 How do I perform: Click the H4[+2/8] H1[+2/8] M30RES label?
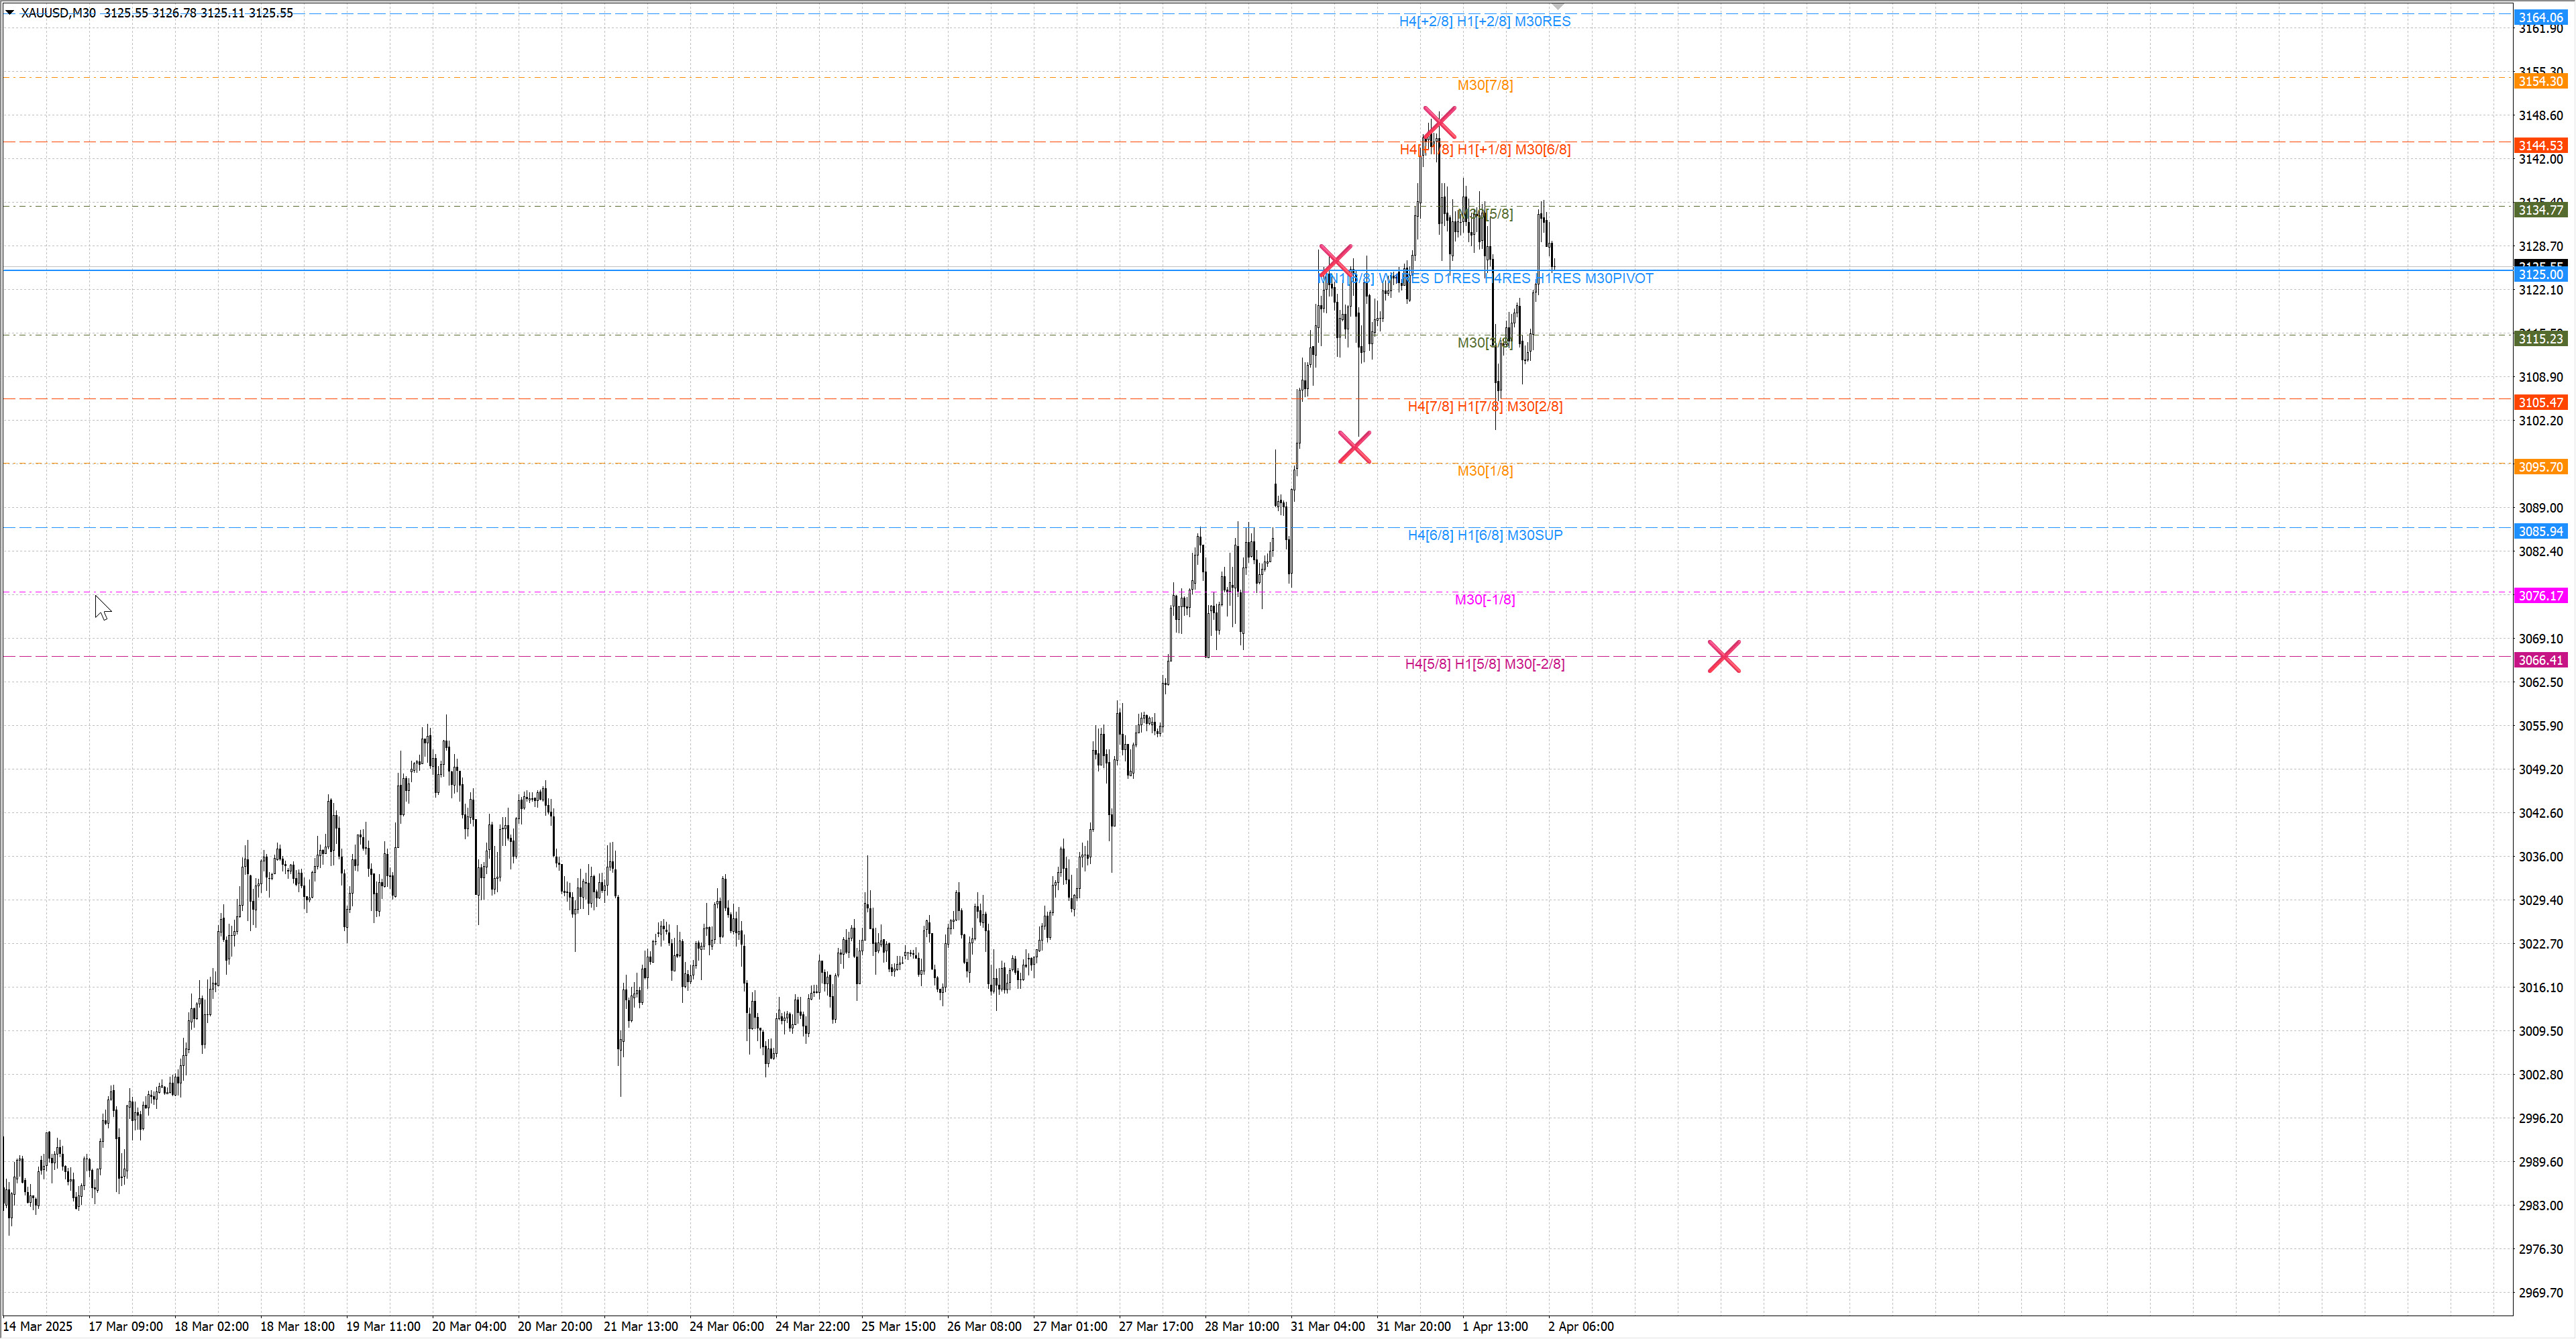click(1484, 21)
